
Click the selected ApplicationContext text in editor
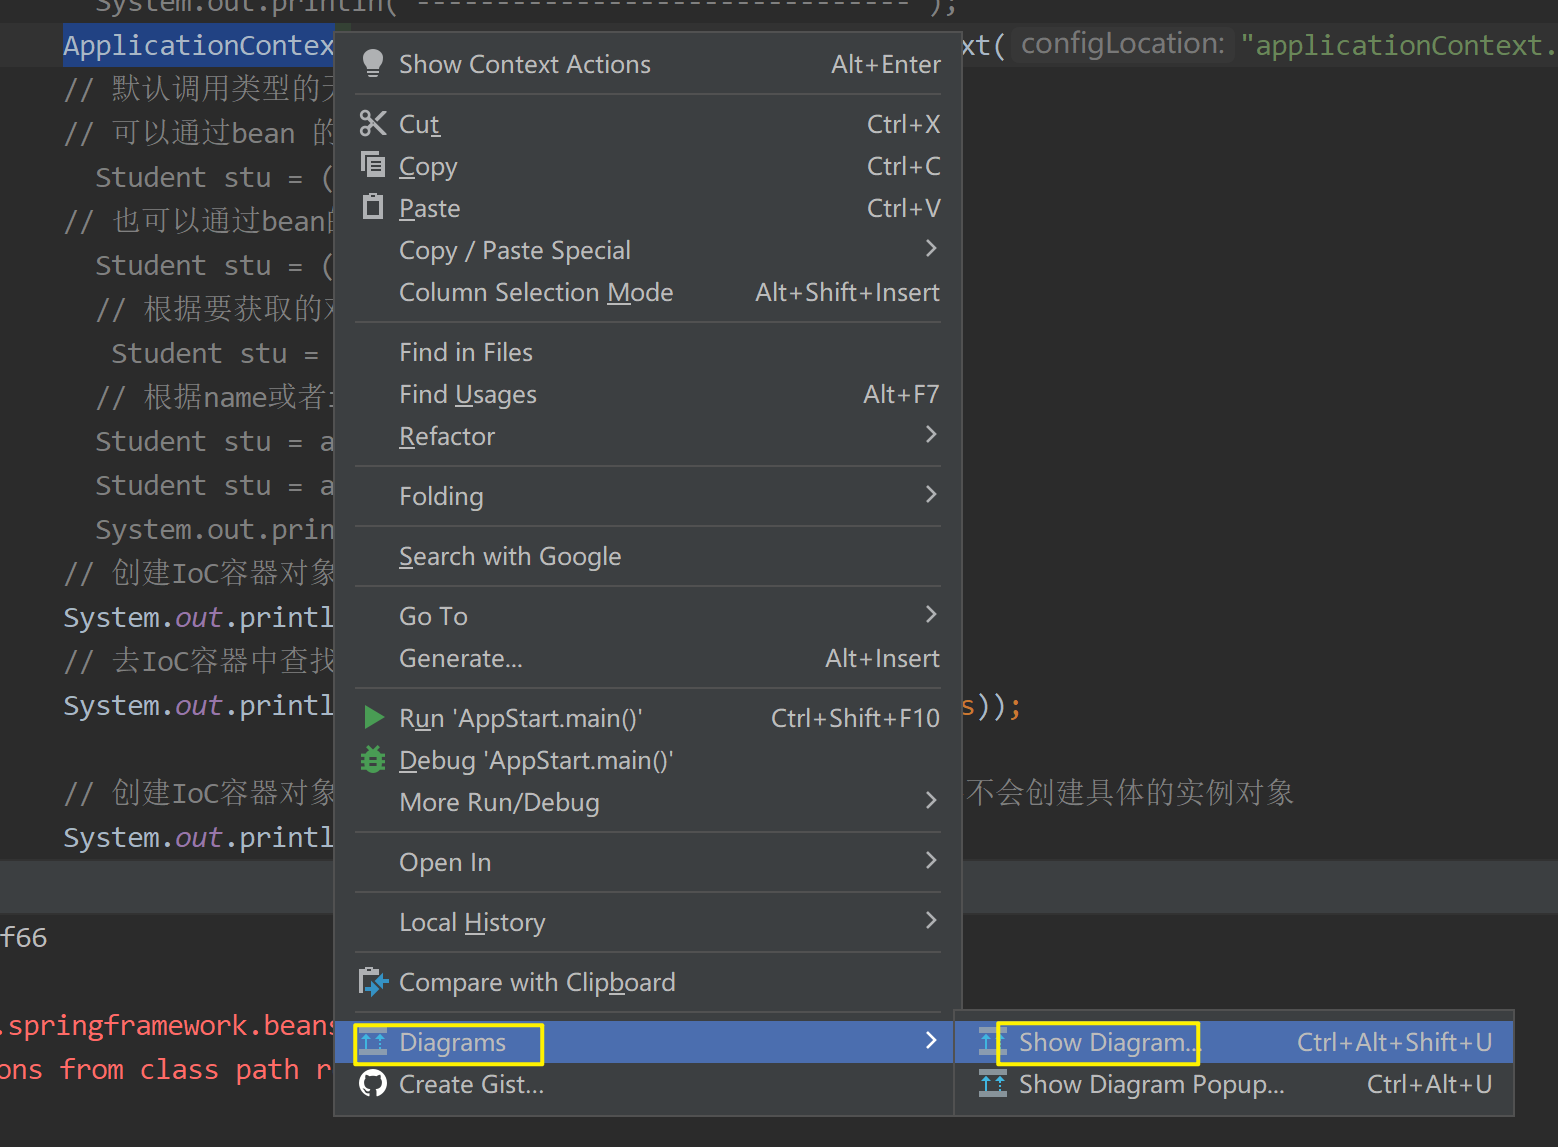click(198, 45)
